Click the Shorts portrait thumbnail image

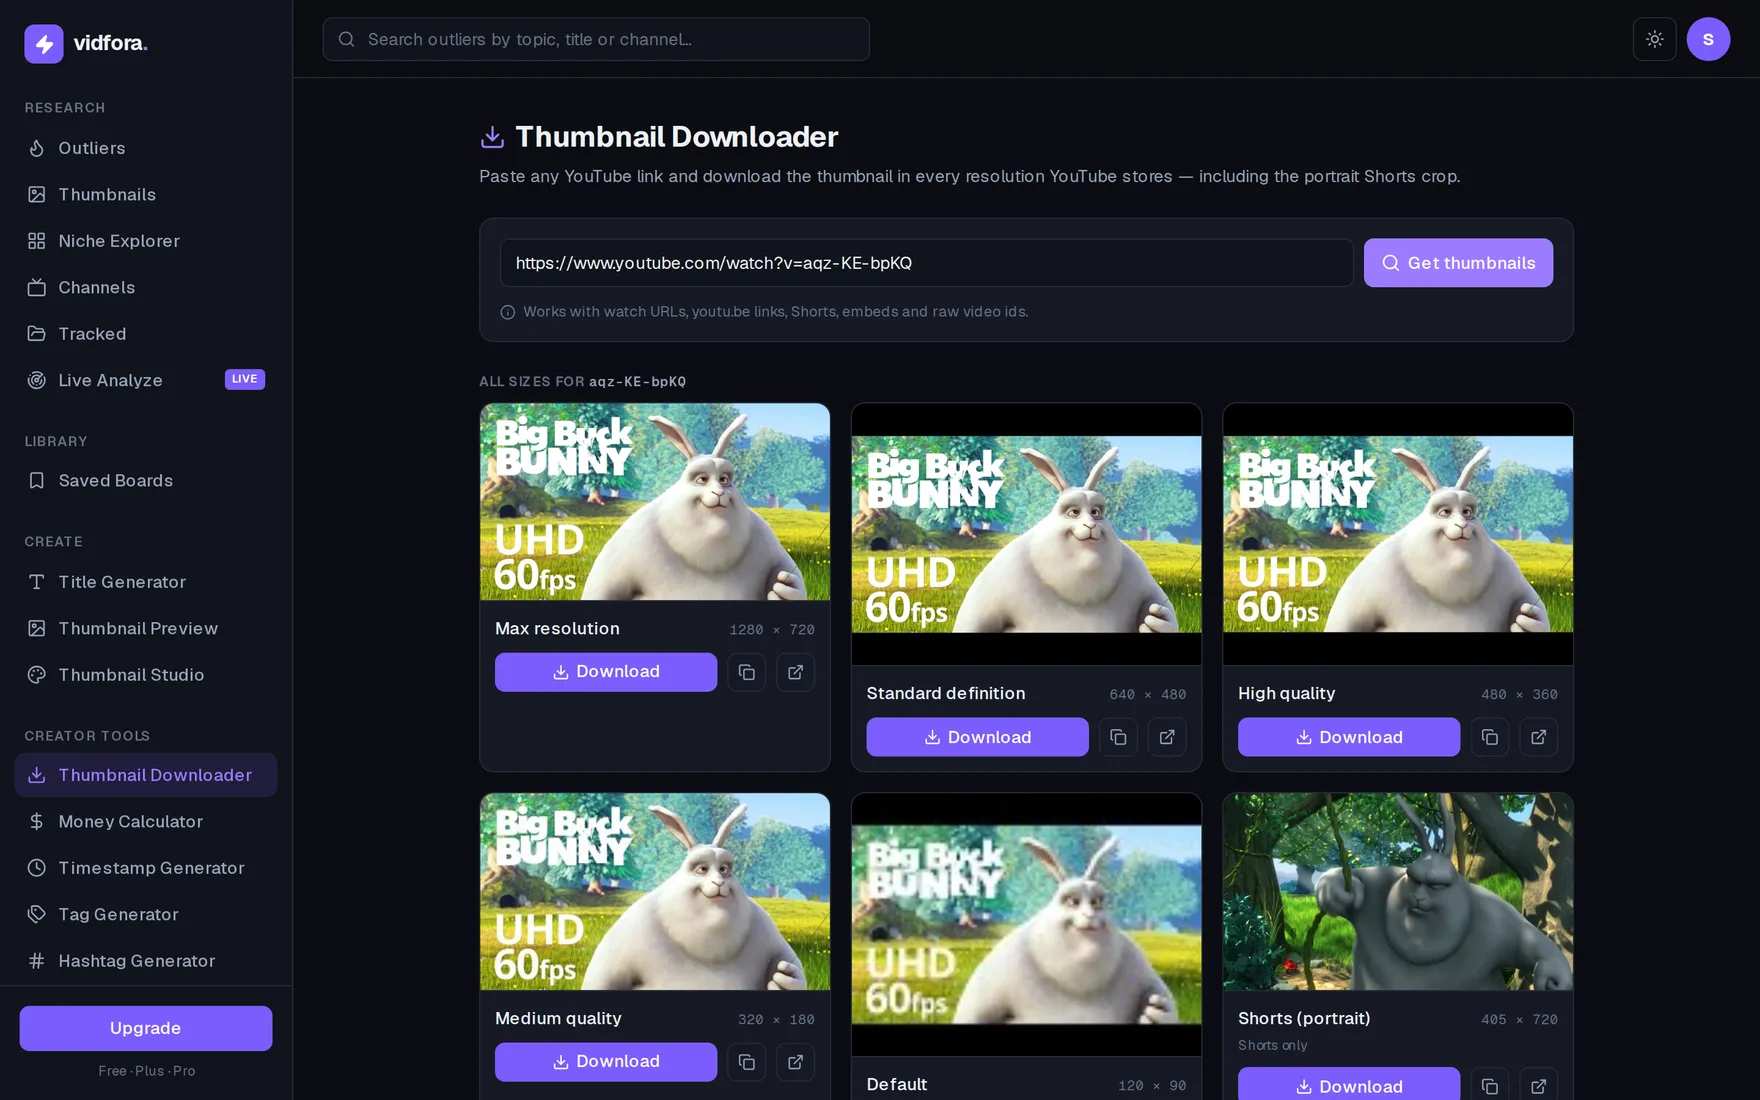(1398, 892)
